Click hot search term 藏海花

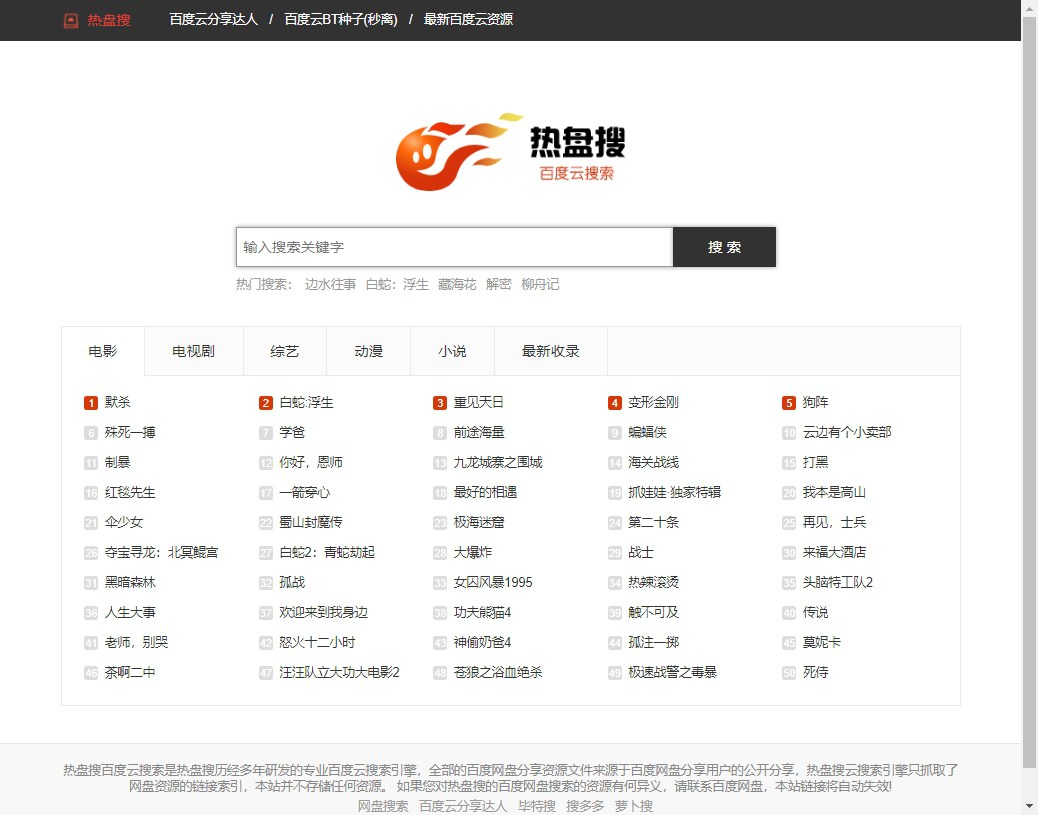click(x=457, y=284)
